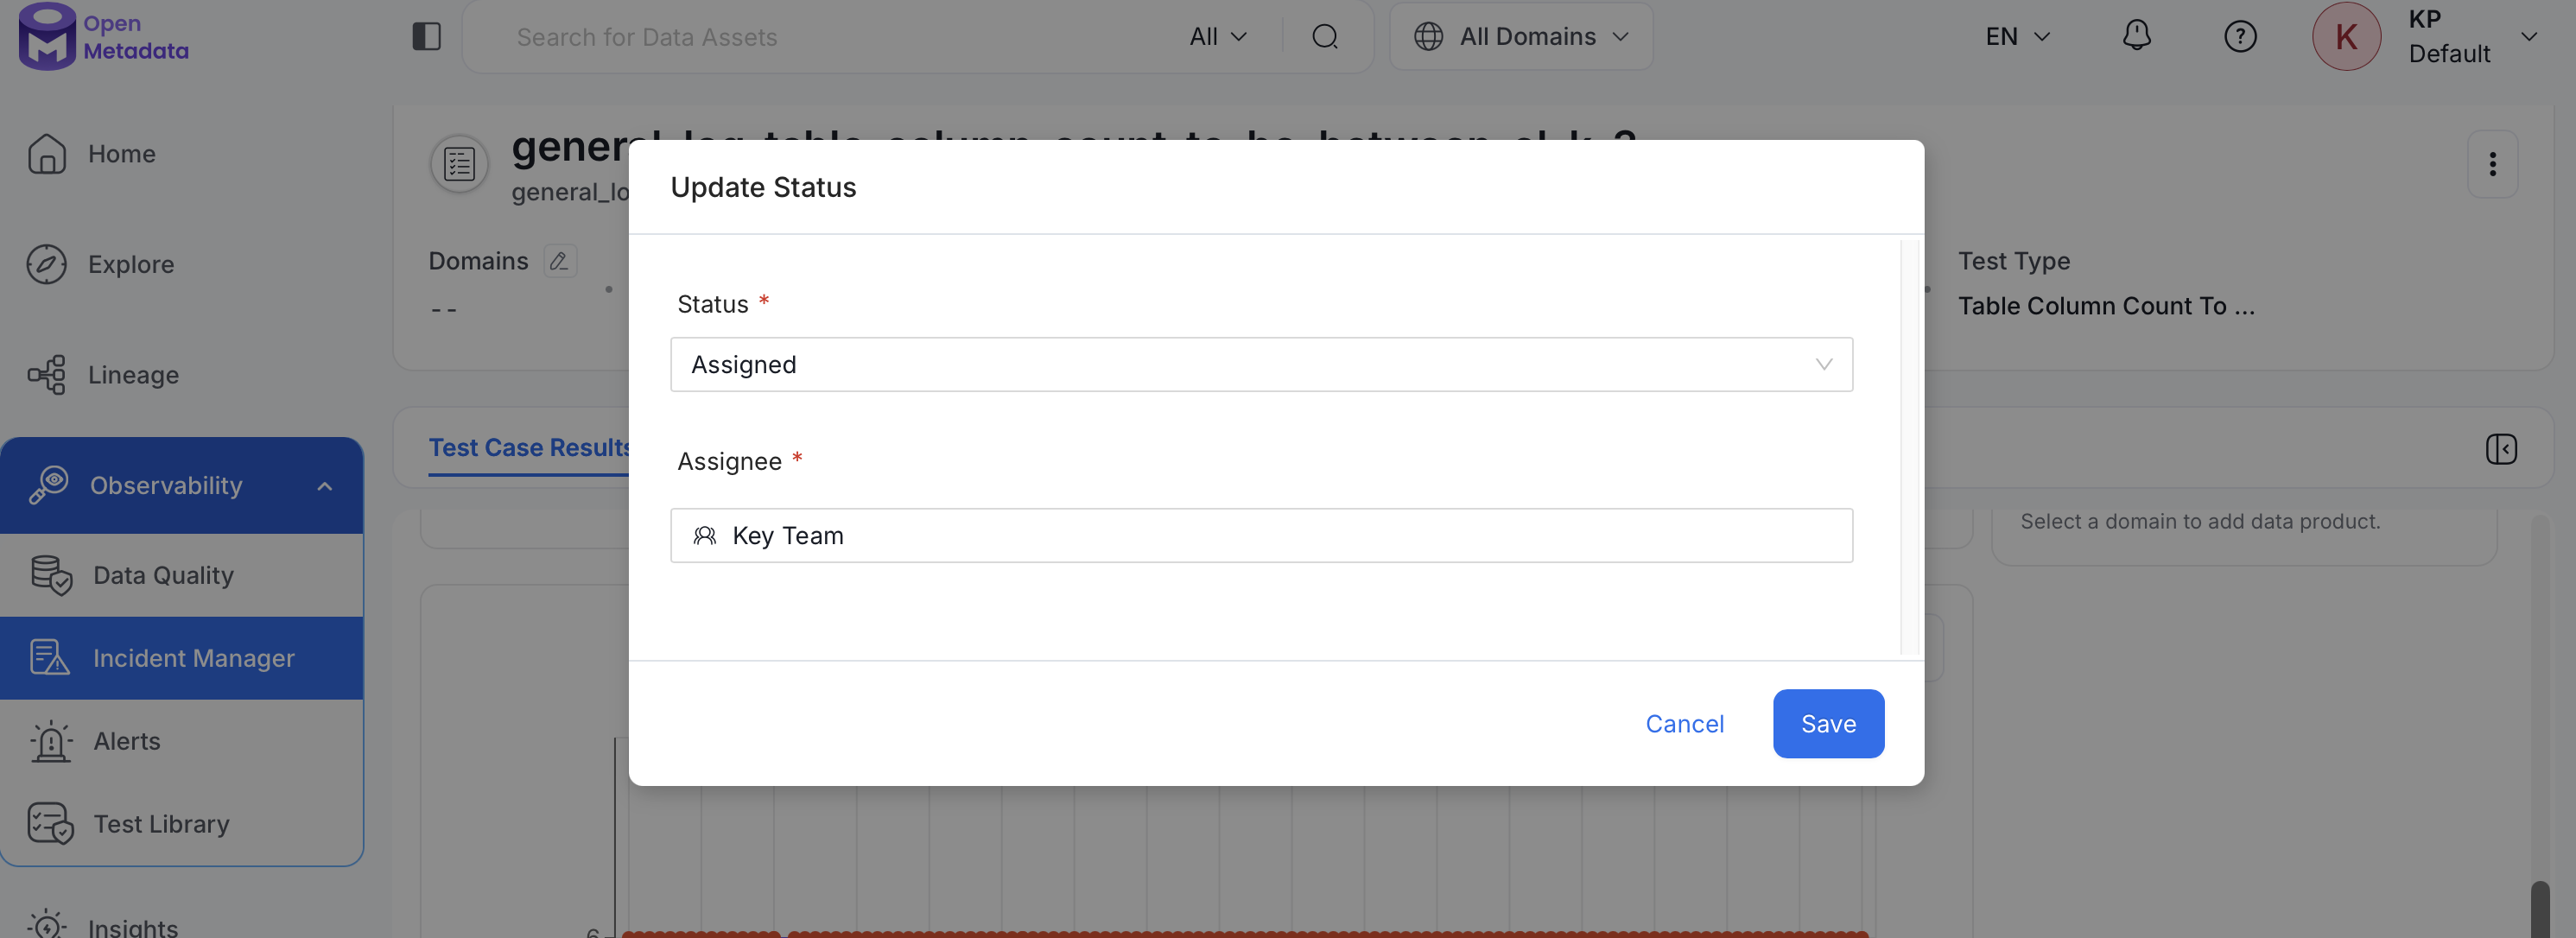The height and width of the screenshot is (938, 2576).
Task: Click the Update Status dialog title
Action: click(763, 187)
